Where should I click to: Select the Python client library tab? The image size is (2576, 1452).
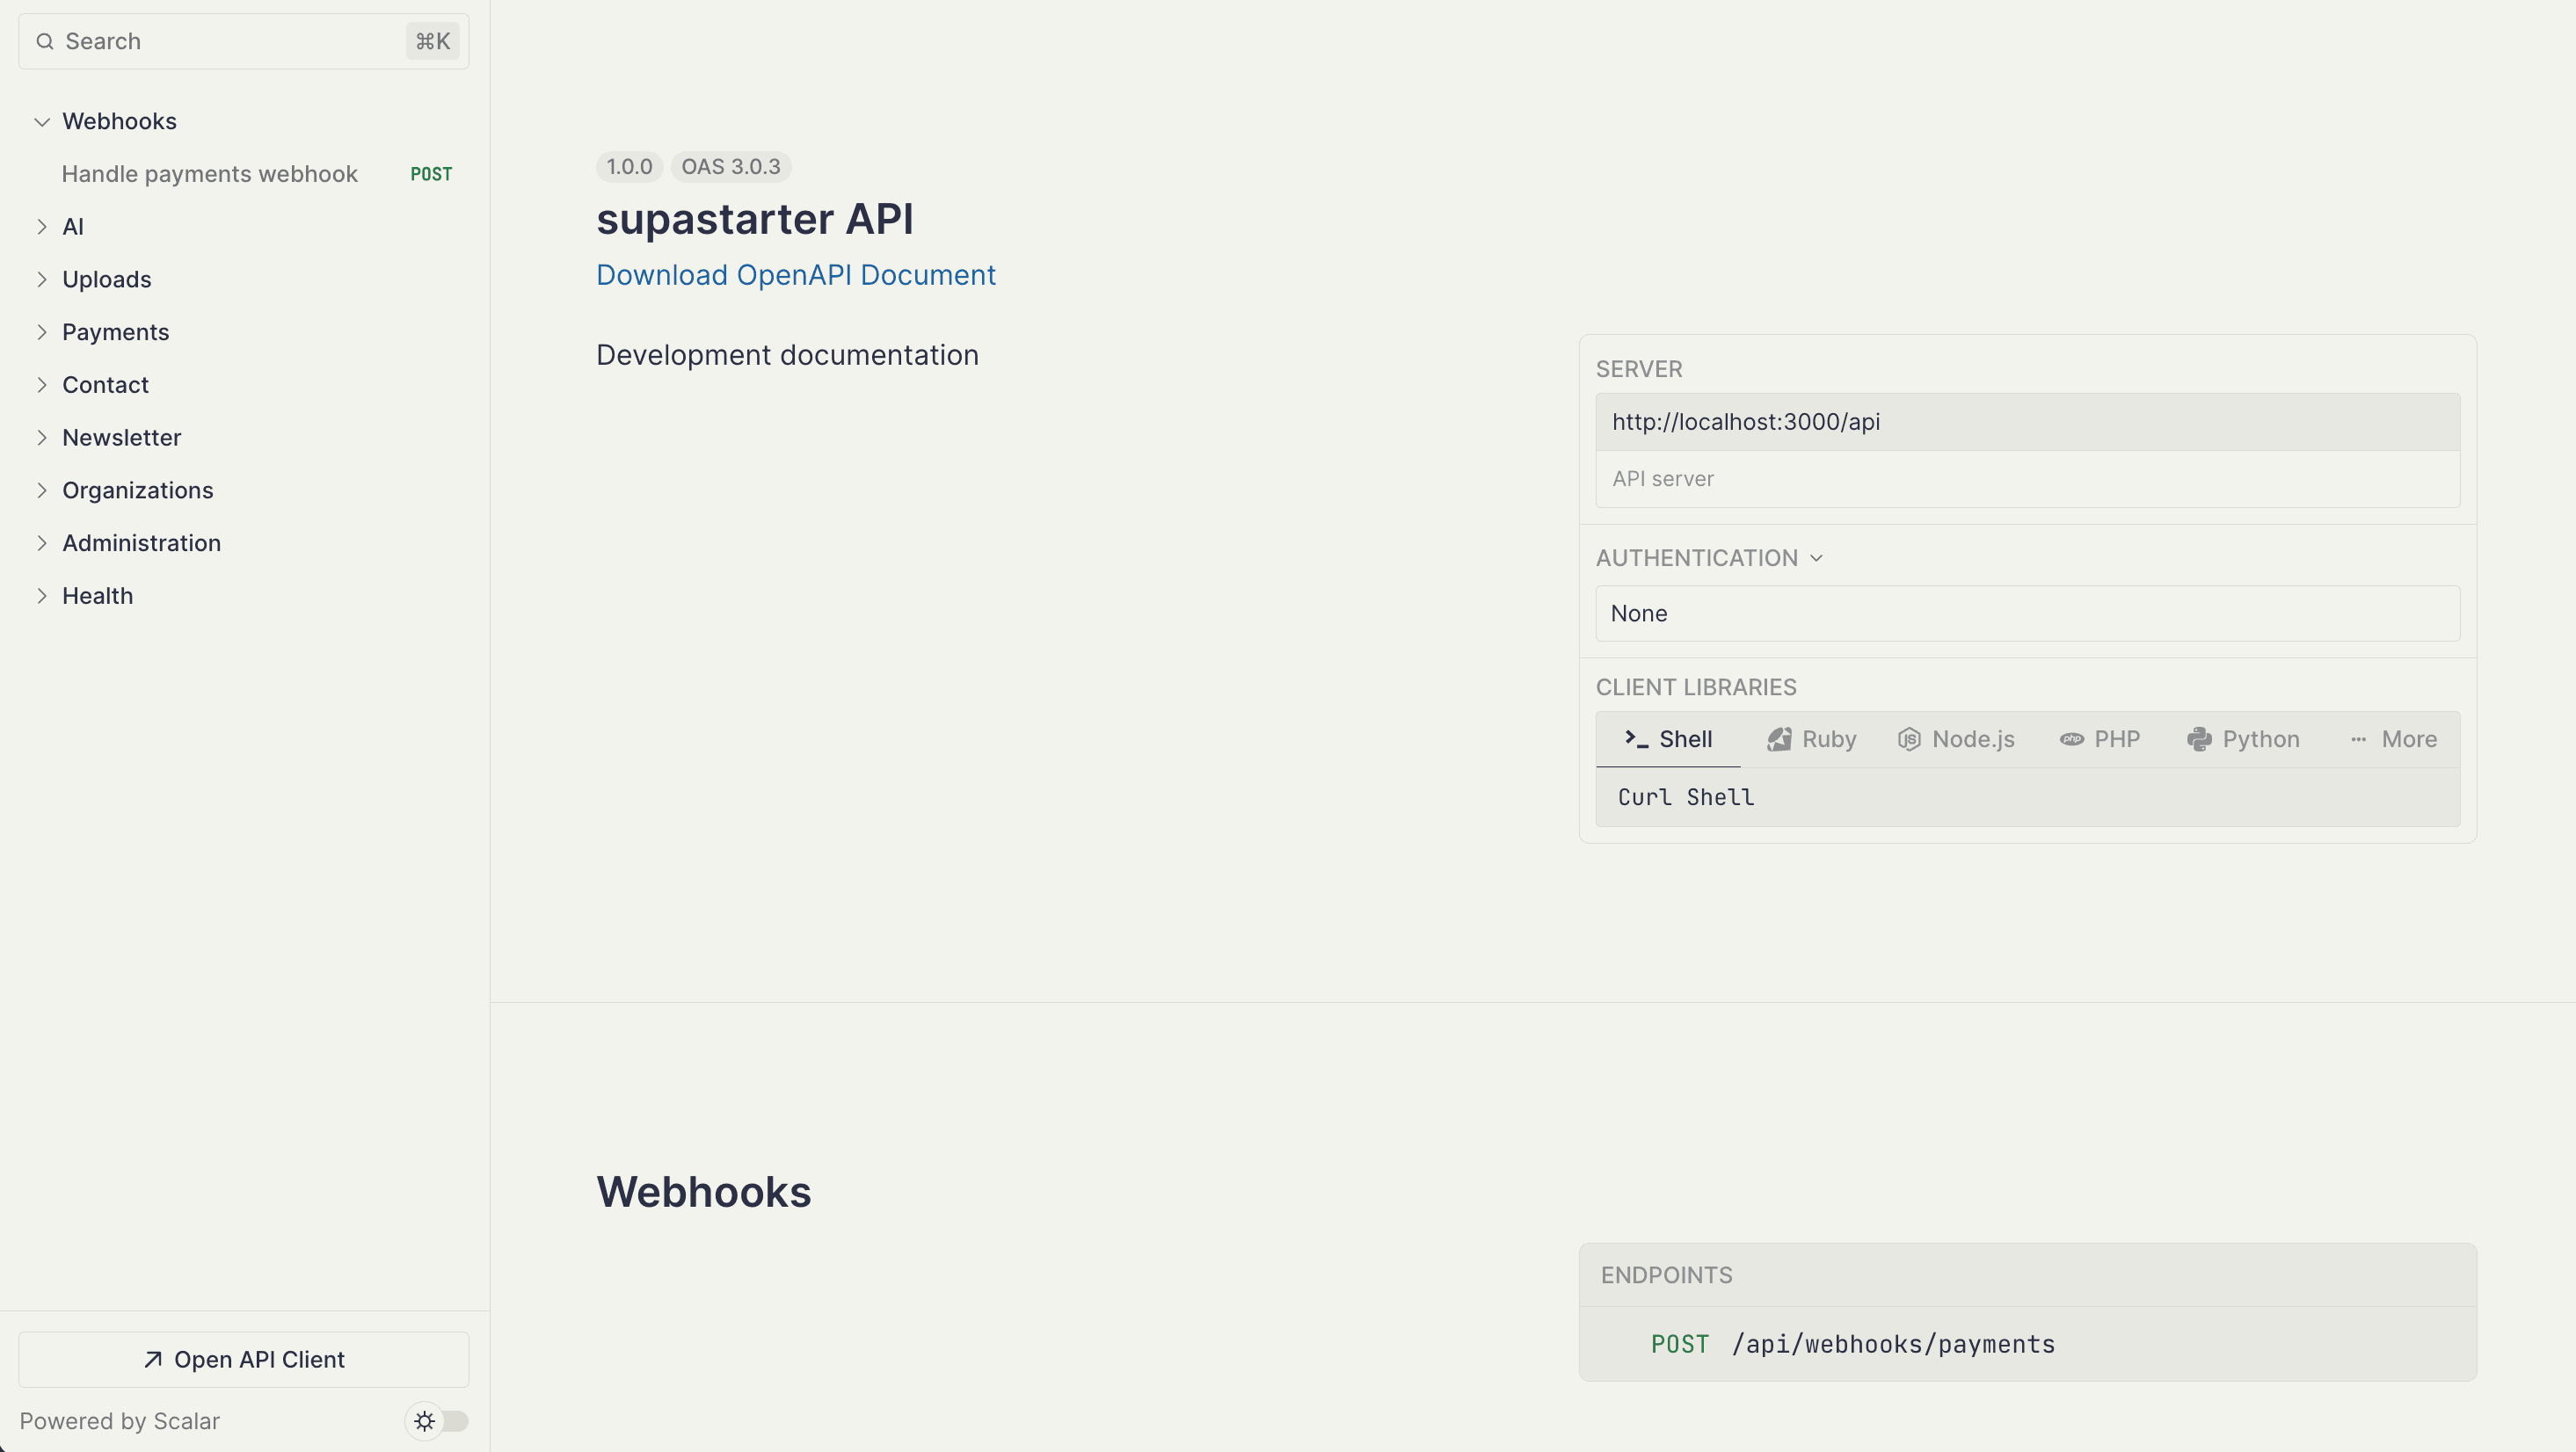tap(2243, 739)
